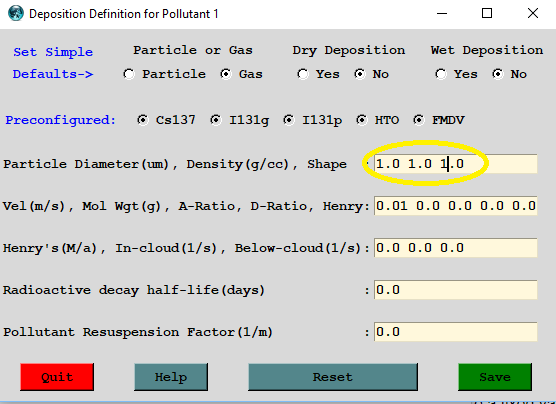Click the HYSPLIT globe icon in title bar

point(16,13)
